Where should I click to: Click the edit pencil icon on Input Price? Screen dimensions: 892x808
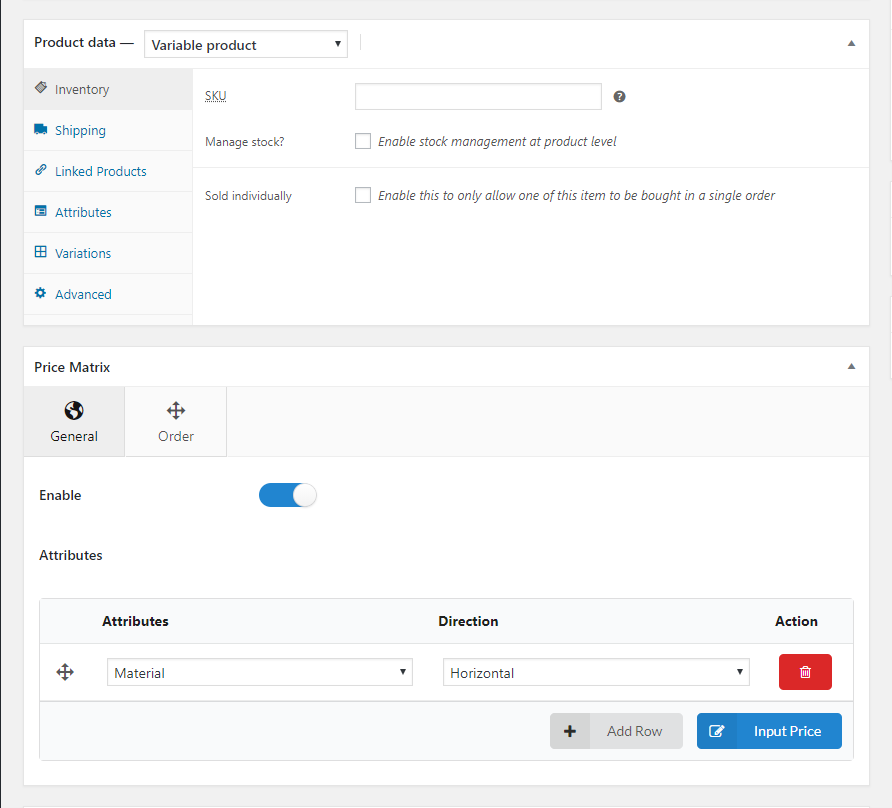(x=716, y=731)
